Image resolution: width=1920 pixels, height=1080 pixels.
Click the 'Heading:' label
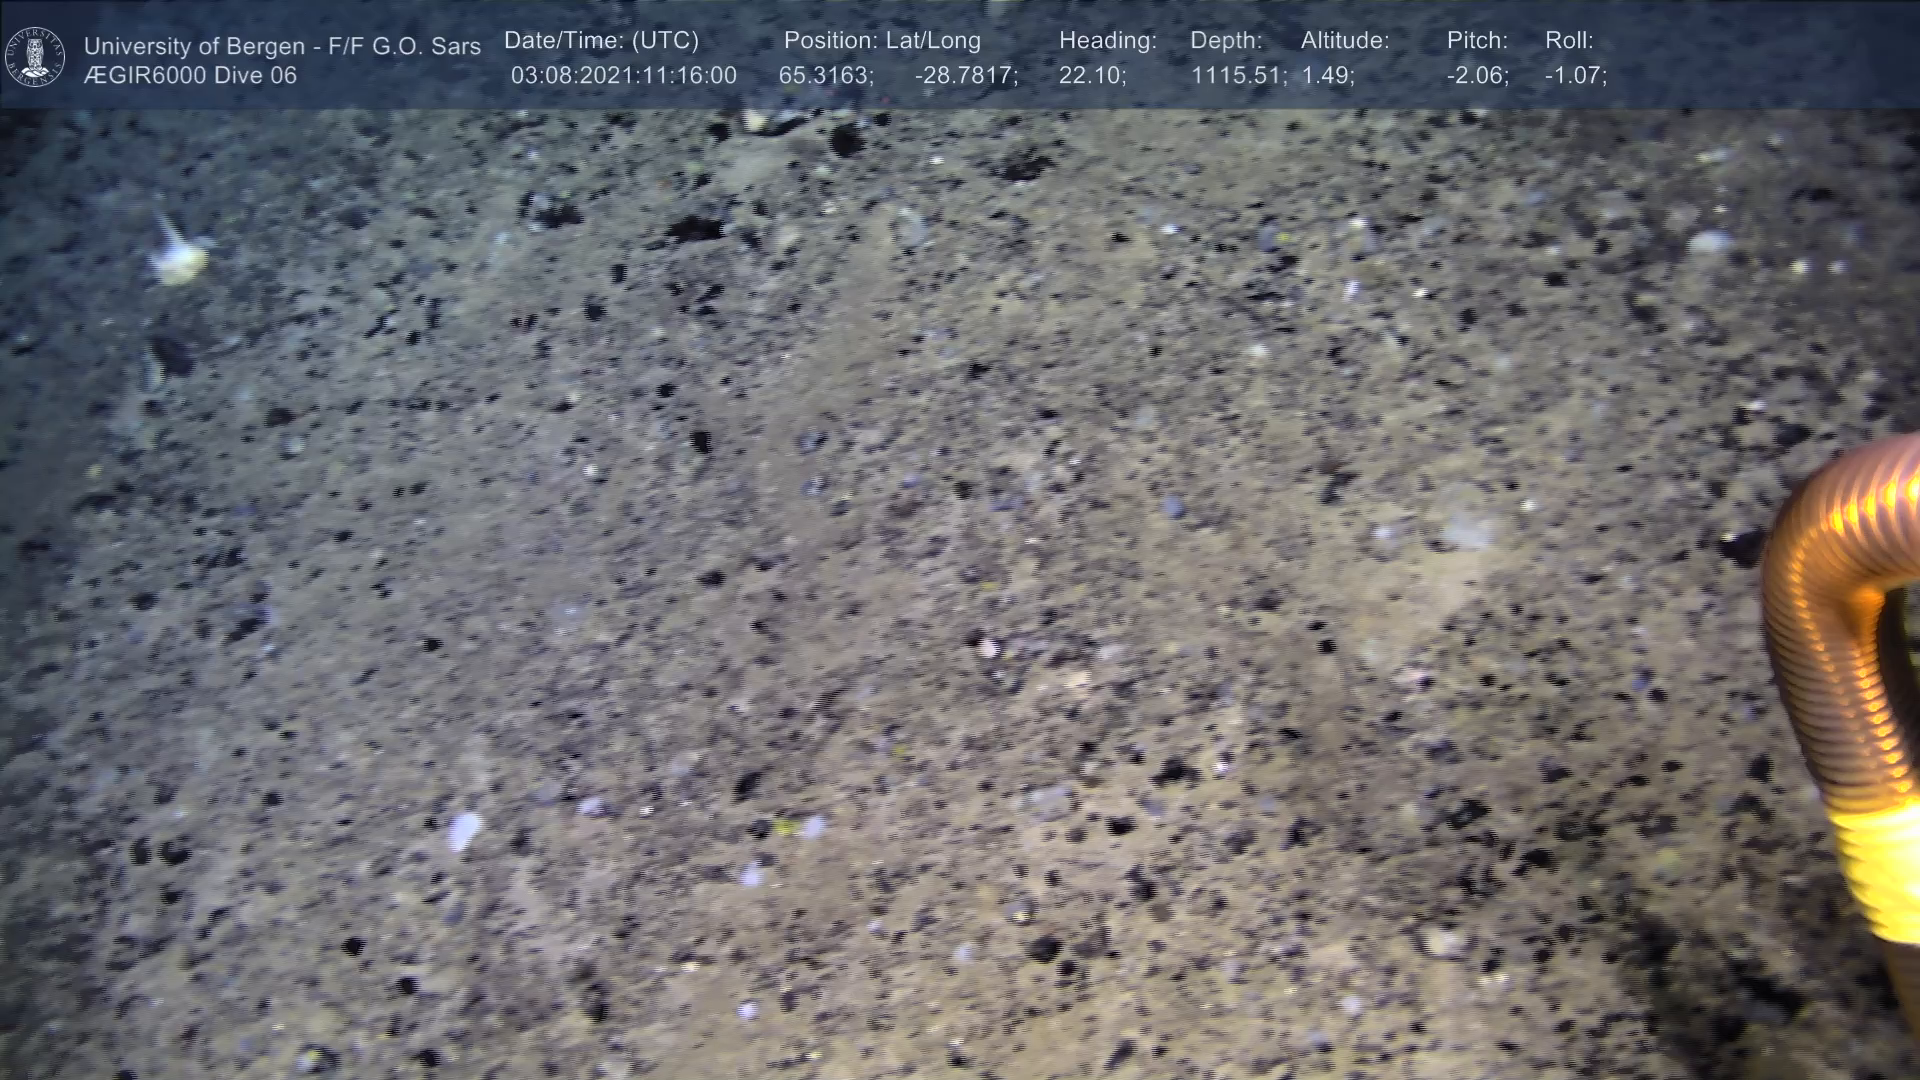[1107, 41]
